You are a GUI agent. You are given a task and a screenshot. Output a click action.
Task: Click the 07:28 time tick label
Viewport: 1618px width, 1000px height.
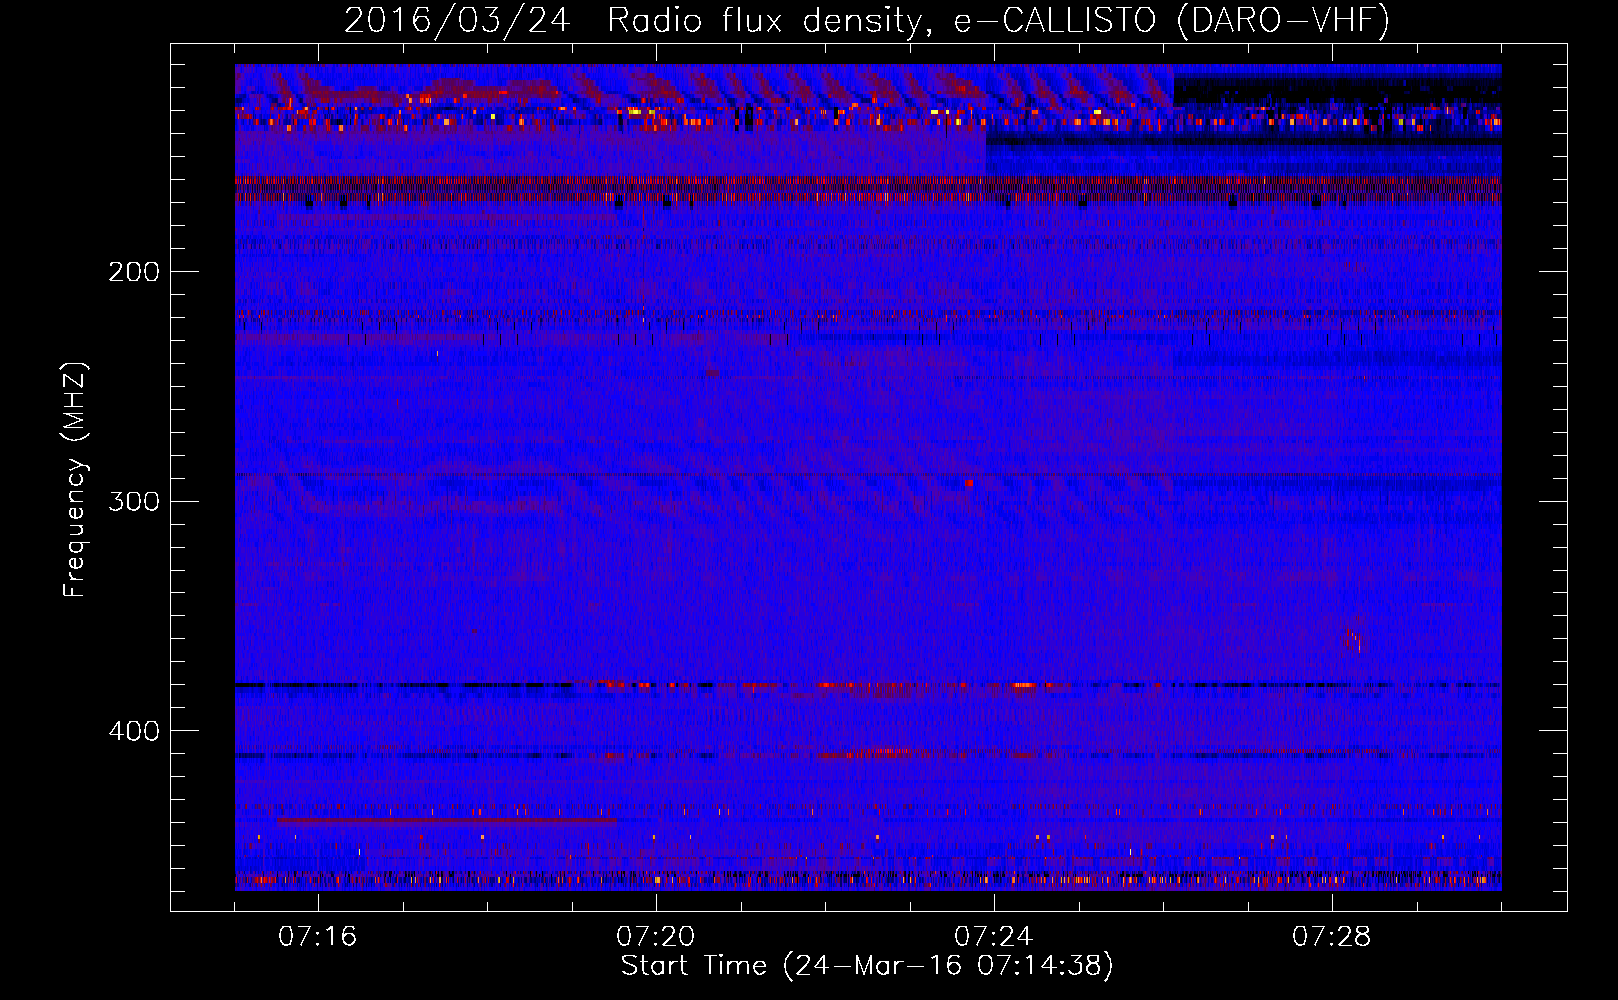coord(1332,937)
